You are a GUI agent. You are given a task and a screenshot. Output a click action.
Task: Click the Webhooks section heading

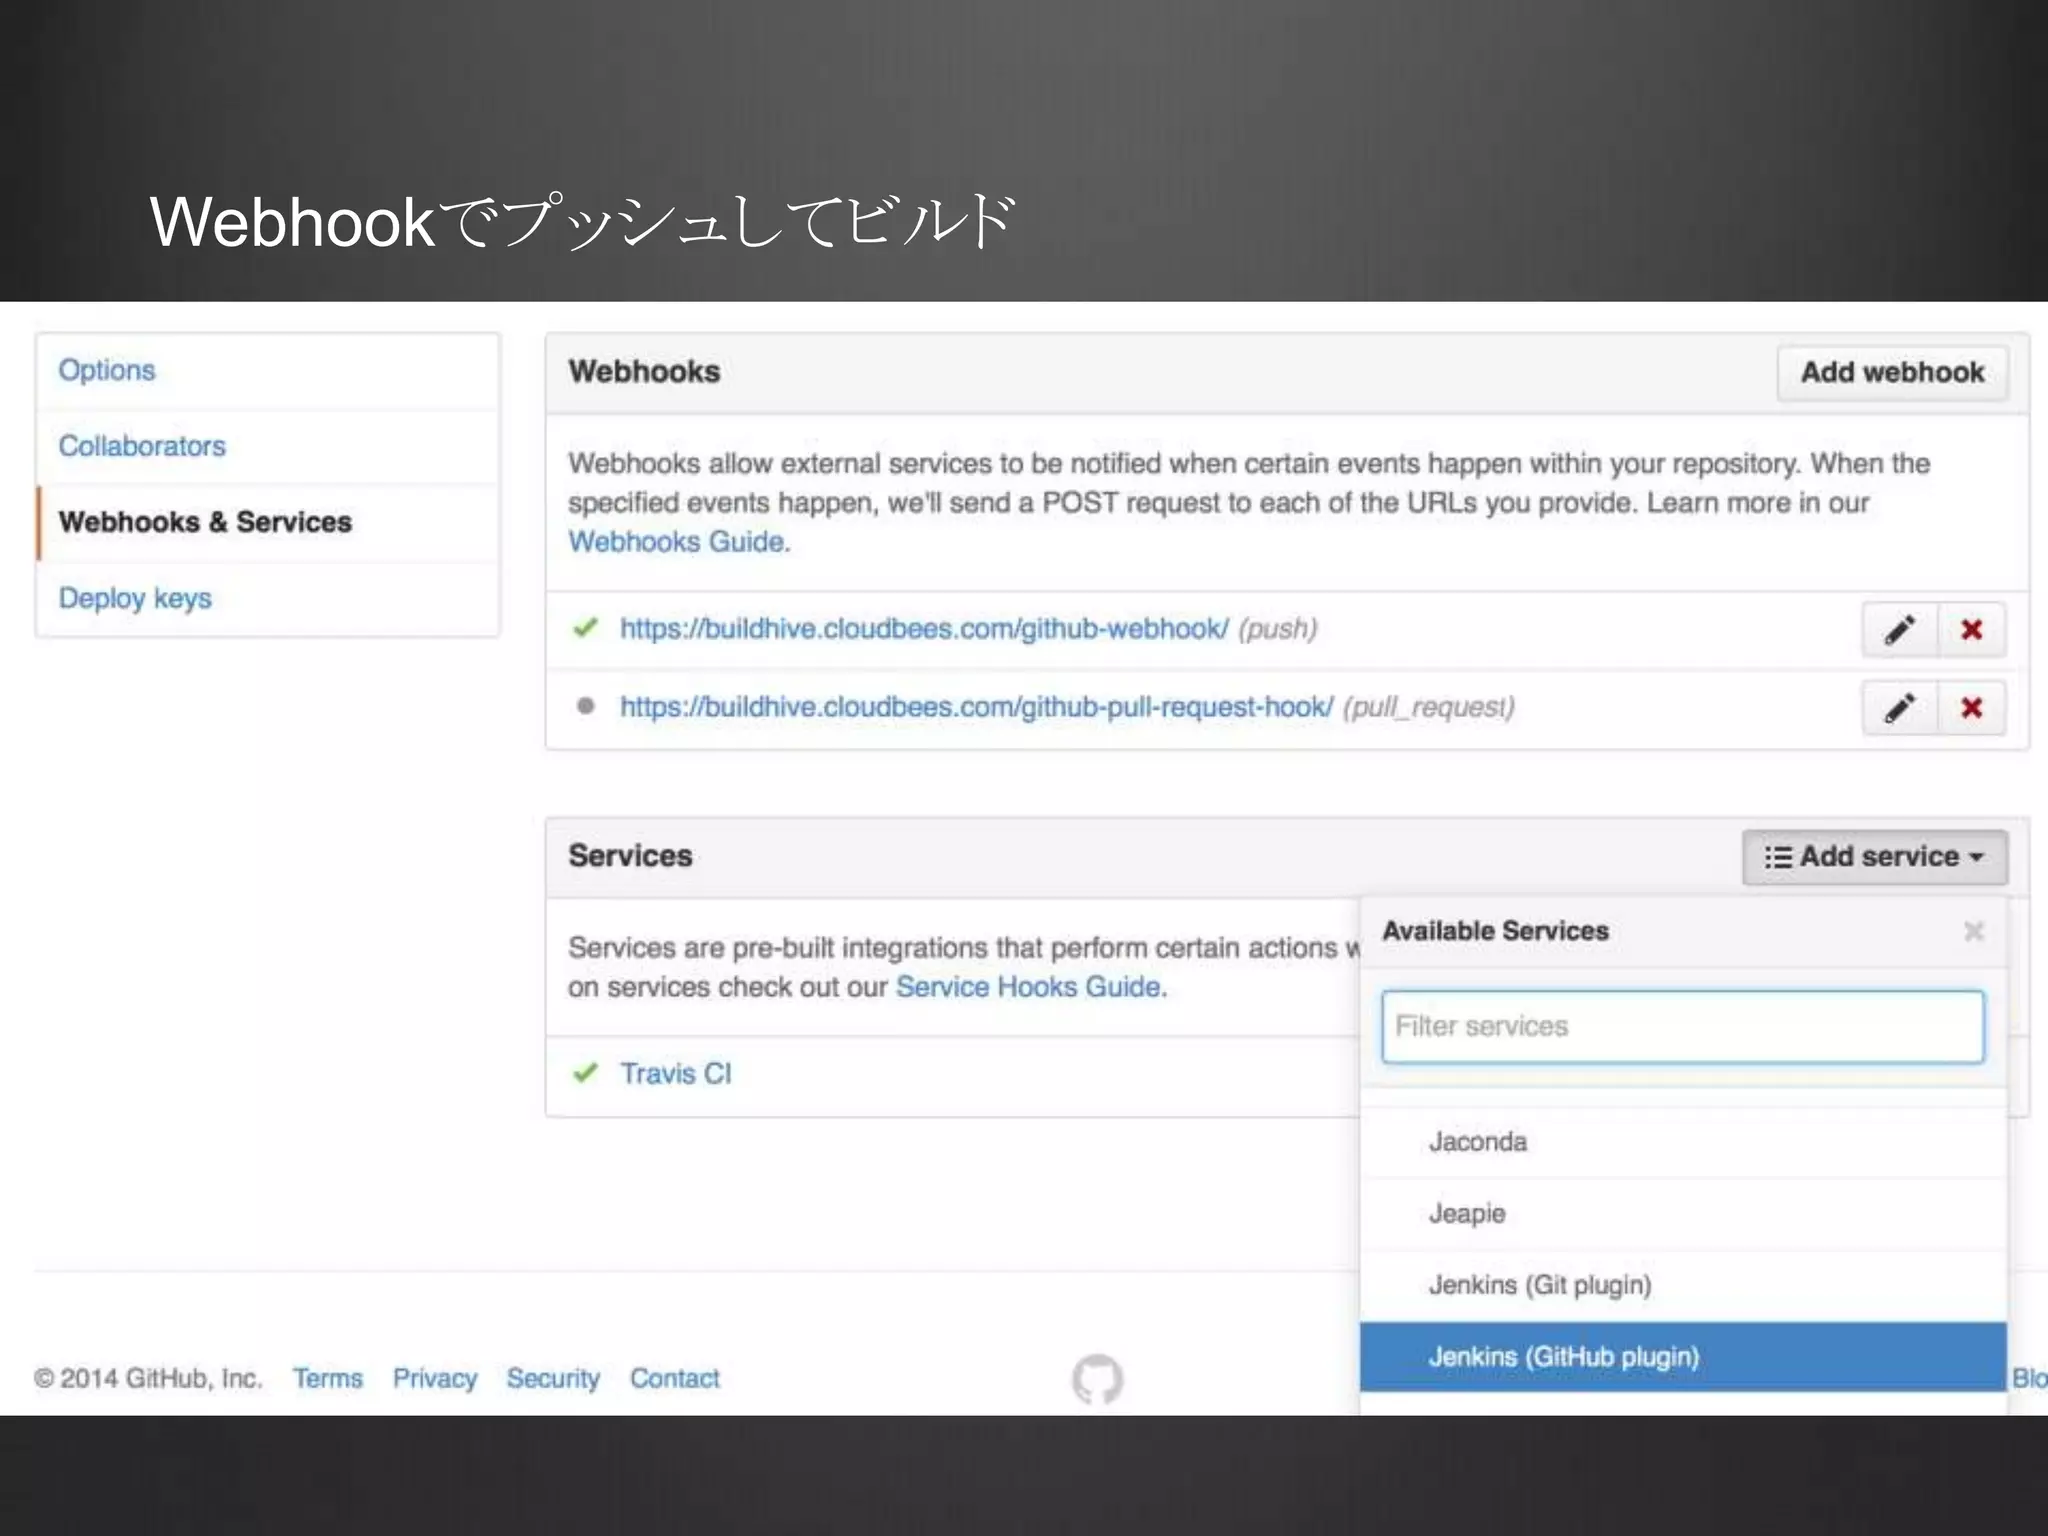pyautogui.click(x=644, y=372)
